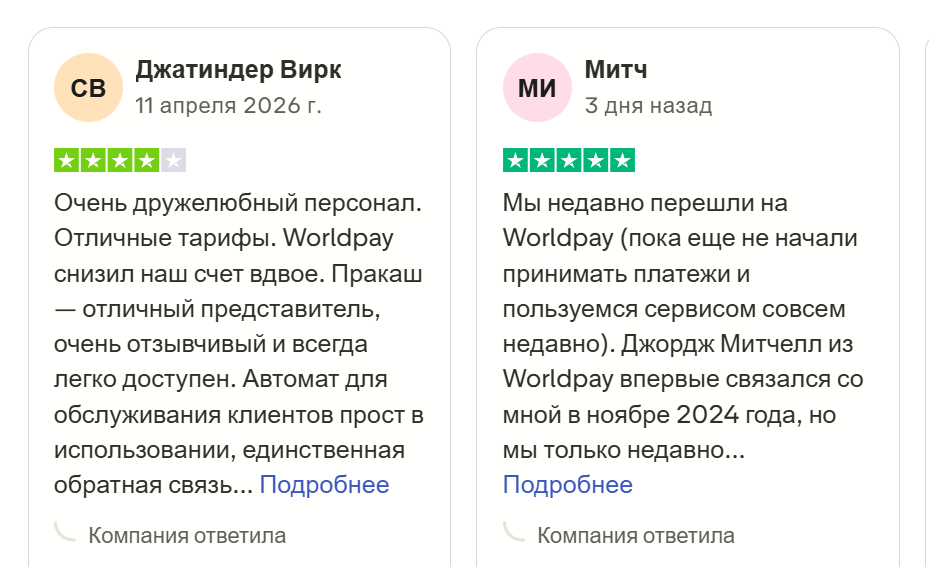Expand Митч's review with Подробнее
The width and height of the screenshot is (929, 567).
567,485
